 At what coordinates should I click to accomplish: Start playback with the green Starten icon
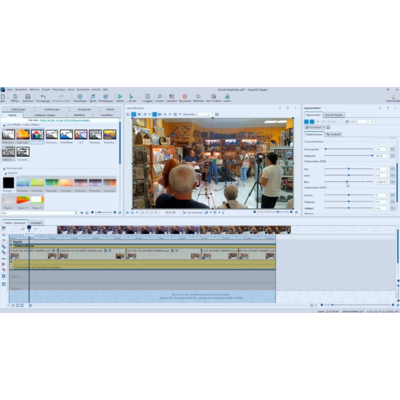(120, 97)
